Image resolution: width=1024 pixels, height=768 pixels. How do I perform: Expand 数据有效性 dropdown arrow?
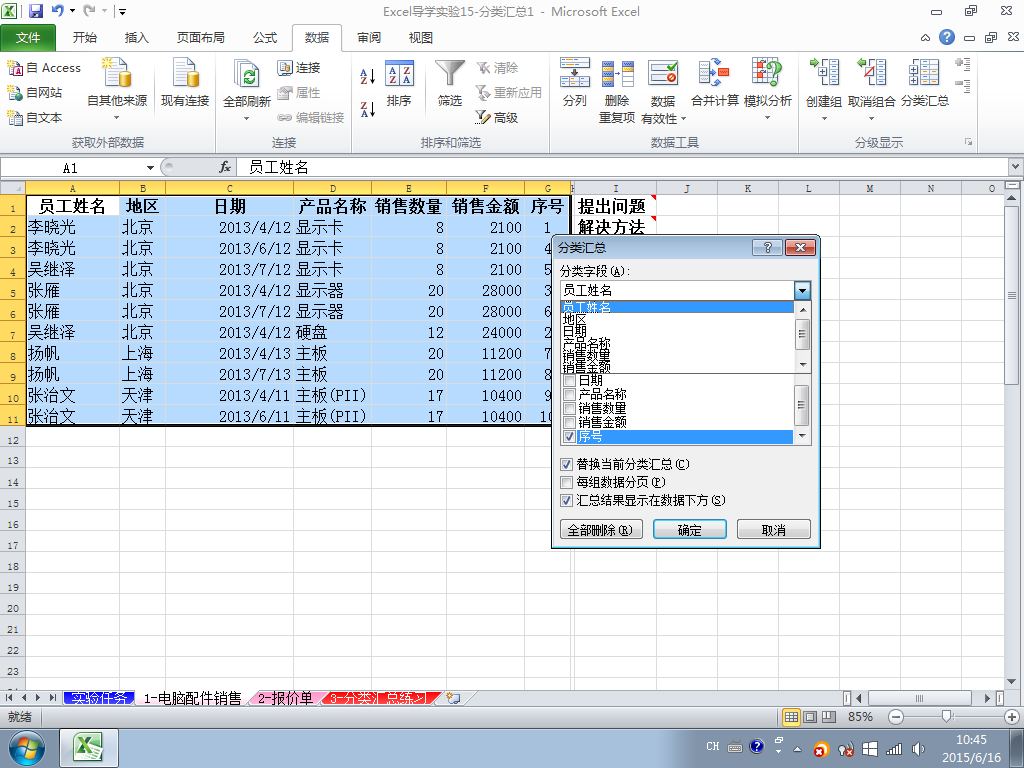[683, 119]
